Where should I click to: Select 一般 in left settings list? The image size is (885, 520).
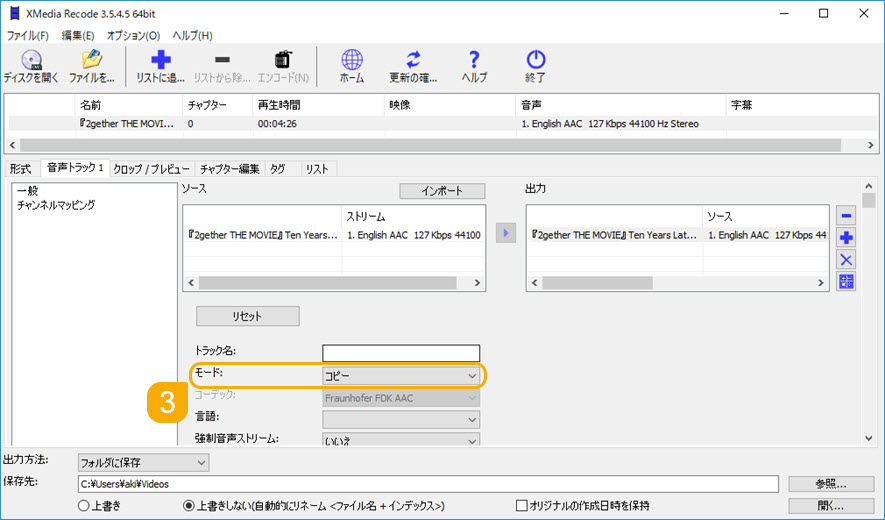tap(28, 191)
